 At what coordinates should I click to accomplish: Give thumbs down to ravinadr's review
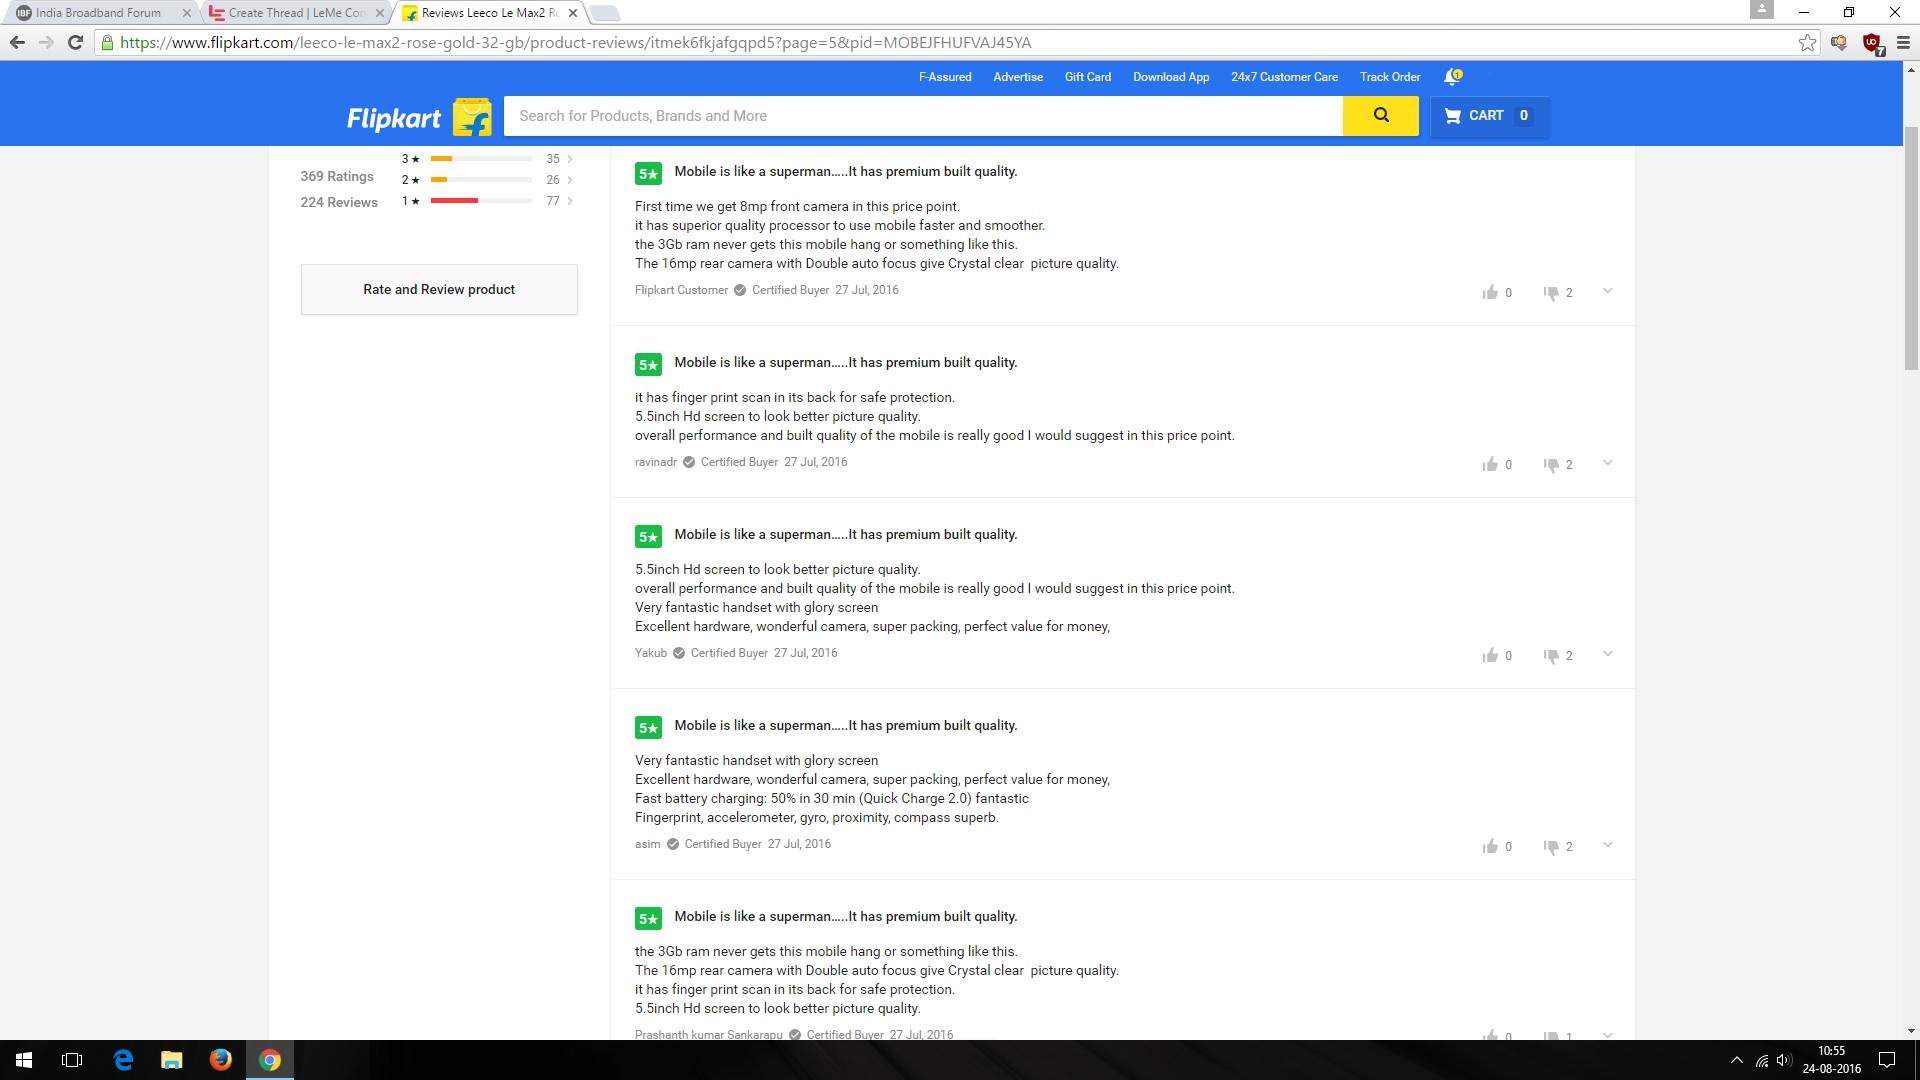tap(1551, 465)
